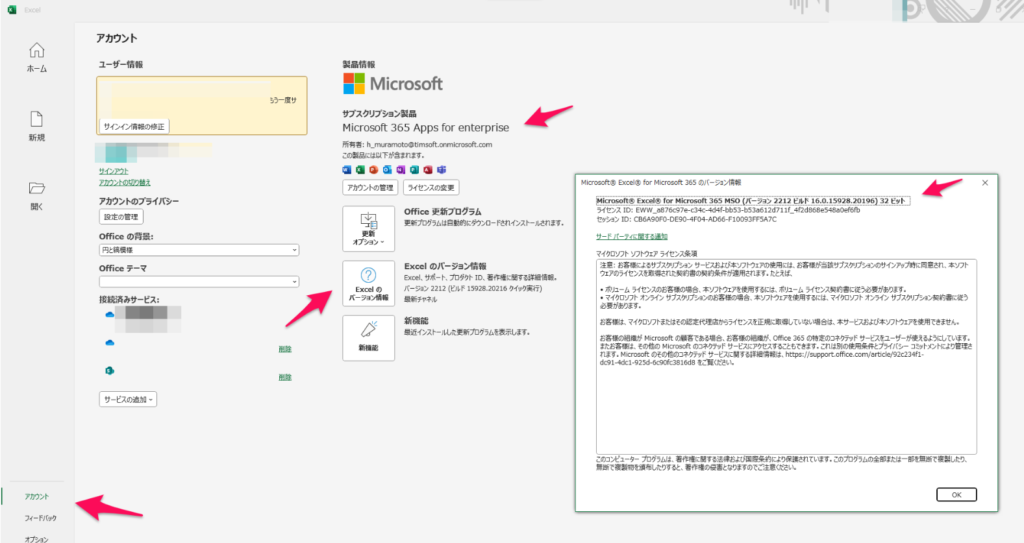Viewport: 1024px width, 543px height.
Task: Click inside the license terms text box
Action: [786, 356]
